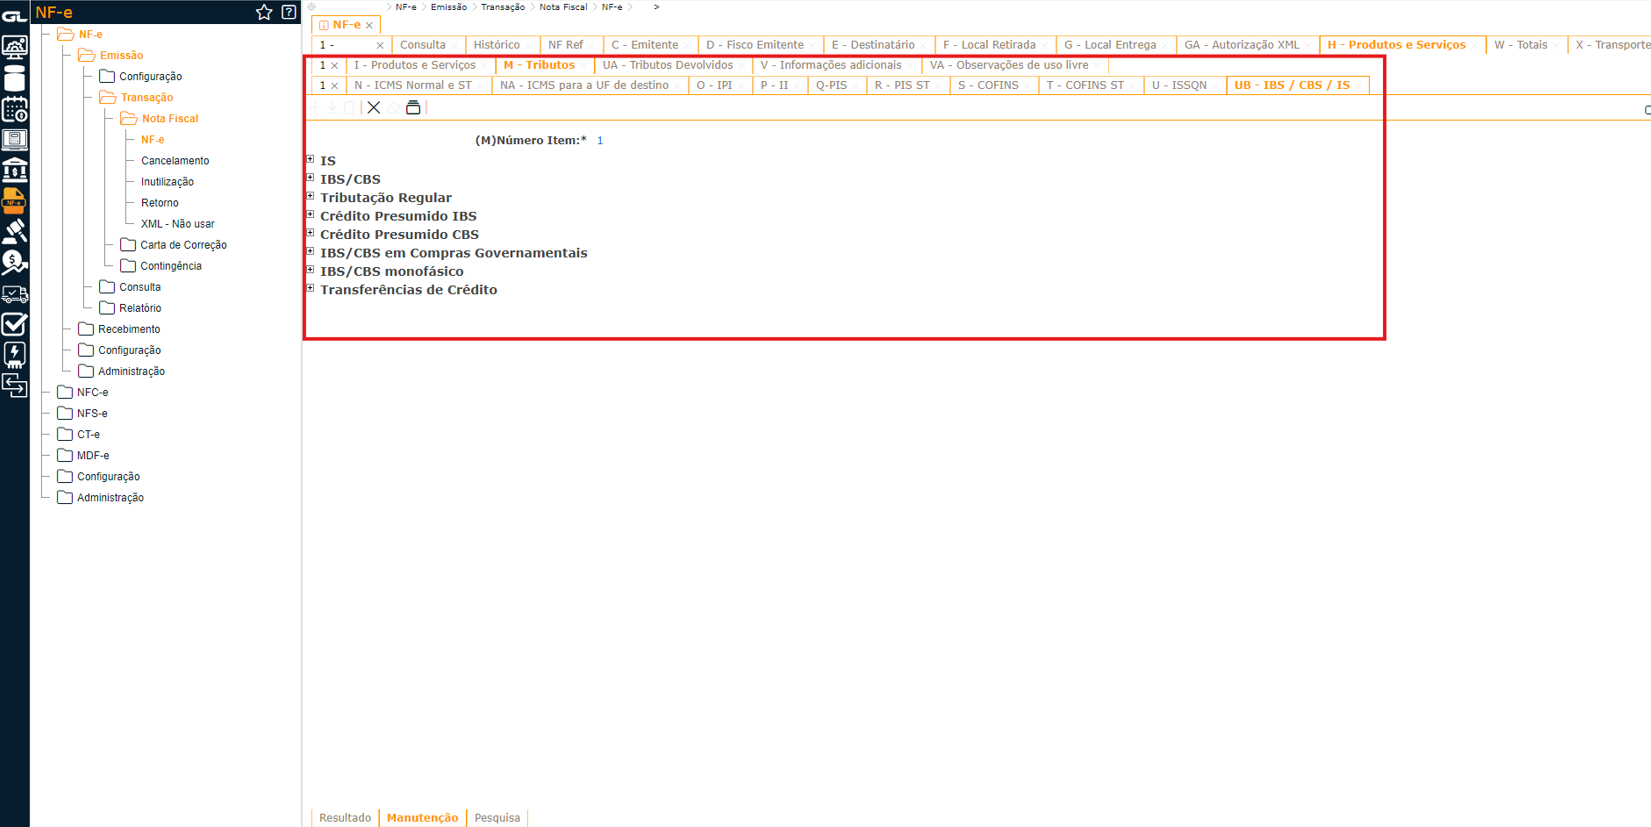1651x827 pixels.
Task: Switch to the Pesquisa bottom tab
Action: [x=497, y=818]
